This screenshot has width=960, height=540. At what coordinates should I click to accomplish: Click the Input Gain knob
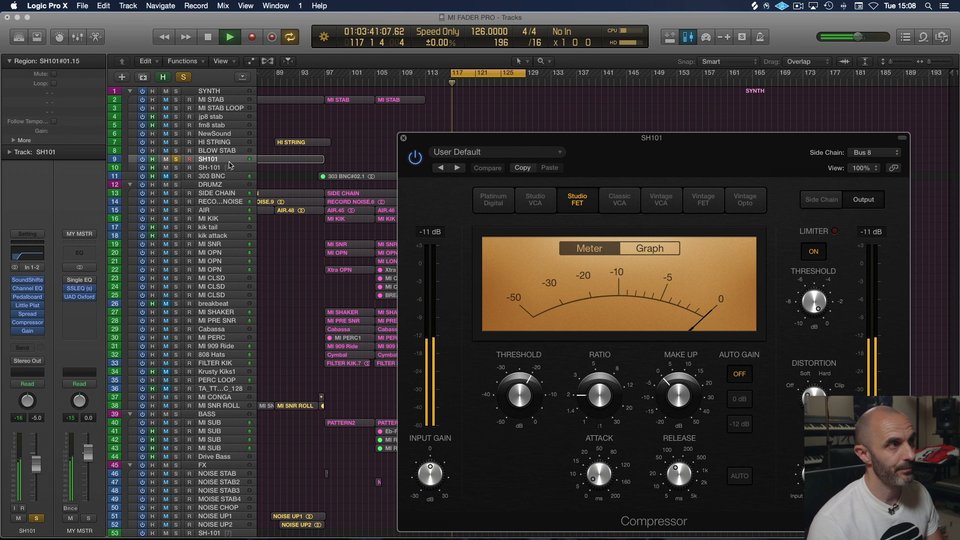[x=430, y=474]
